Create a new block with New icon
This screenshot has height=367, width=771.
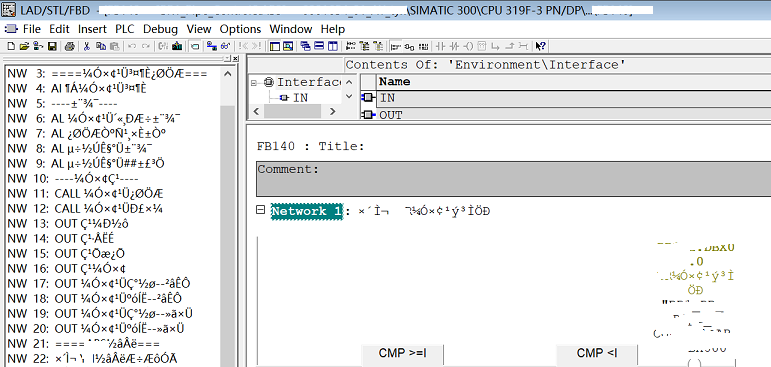10,46
